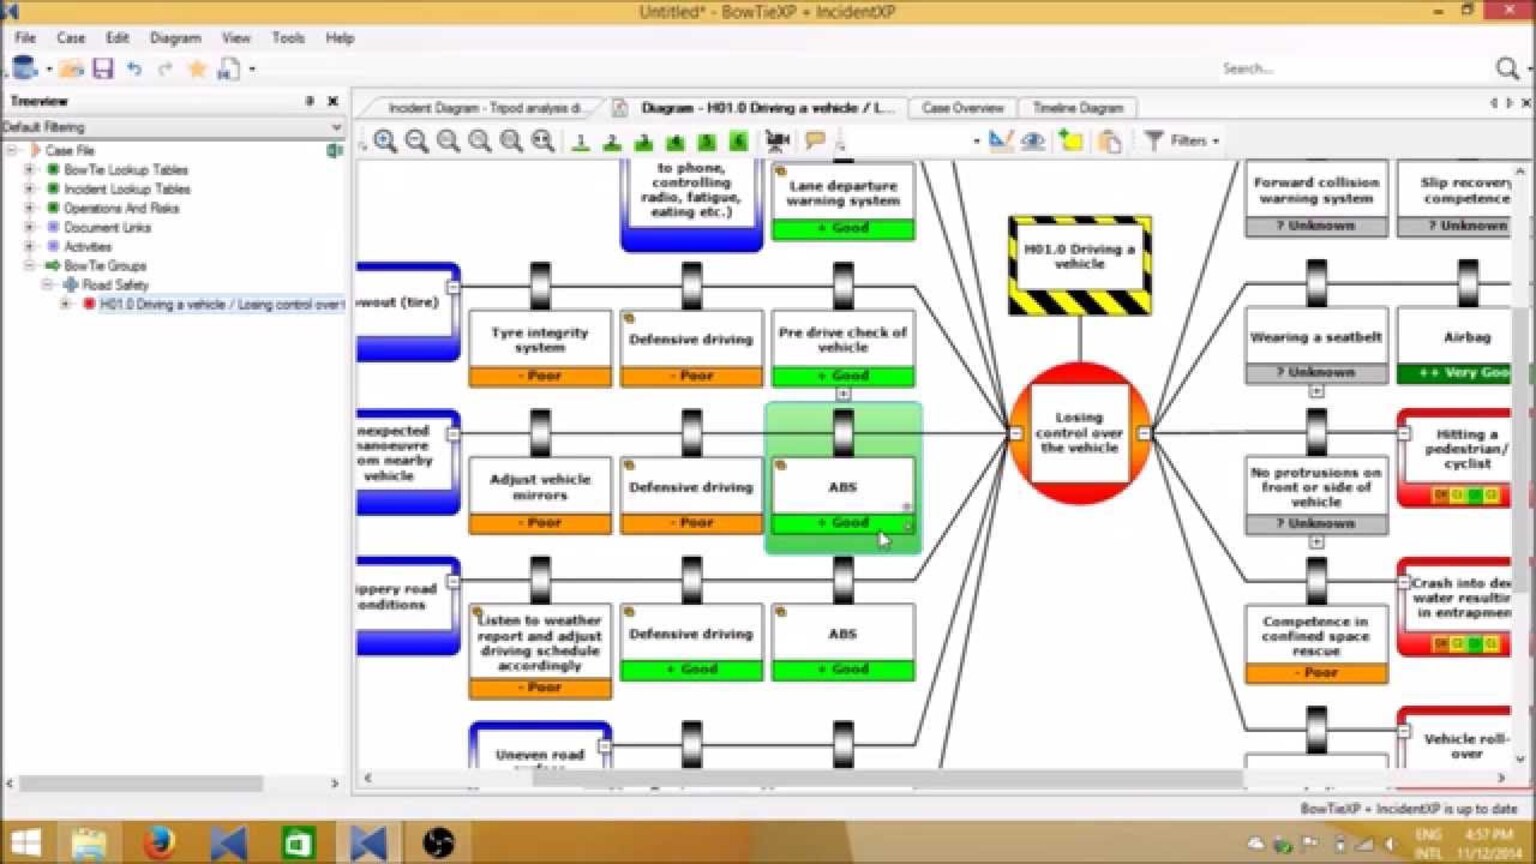1536x864 pixels.
Task: Click the yellow star favorites icon
Action: [x=197, y=69]
